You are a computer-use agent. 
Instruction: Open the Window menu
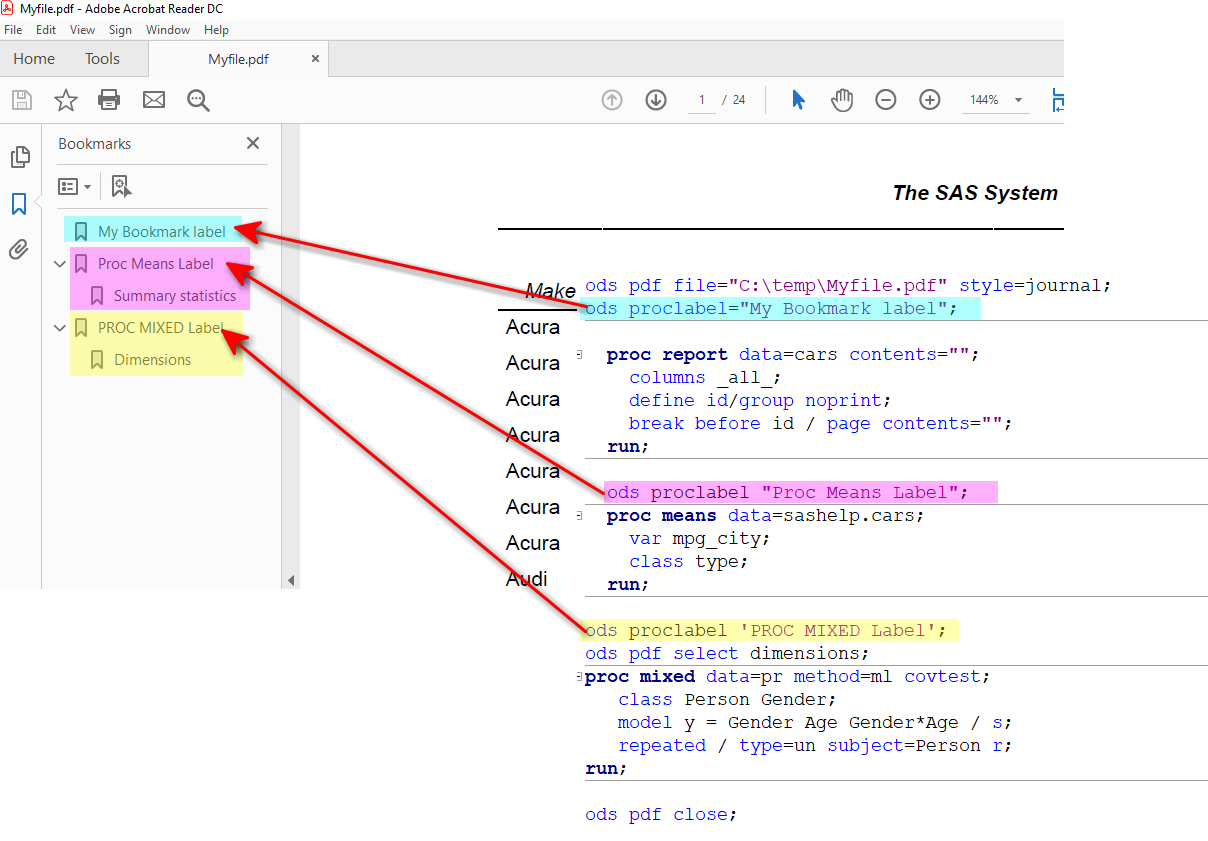pos(167,30)
